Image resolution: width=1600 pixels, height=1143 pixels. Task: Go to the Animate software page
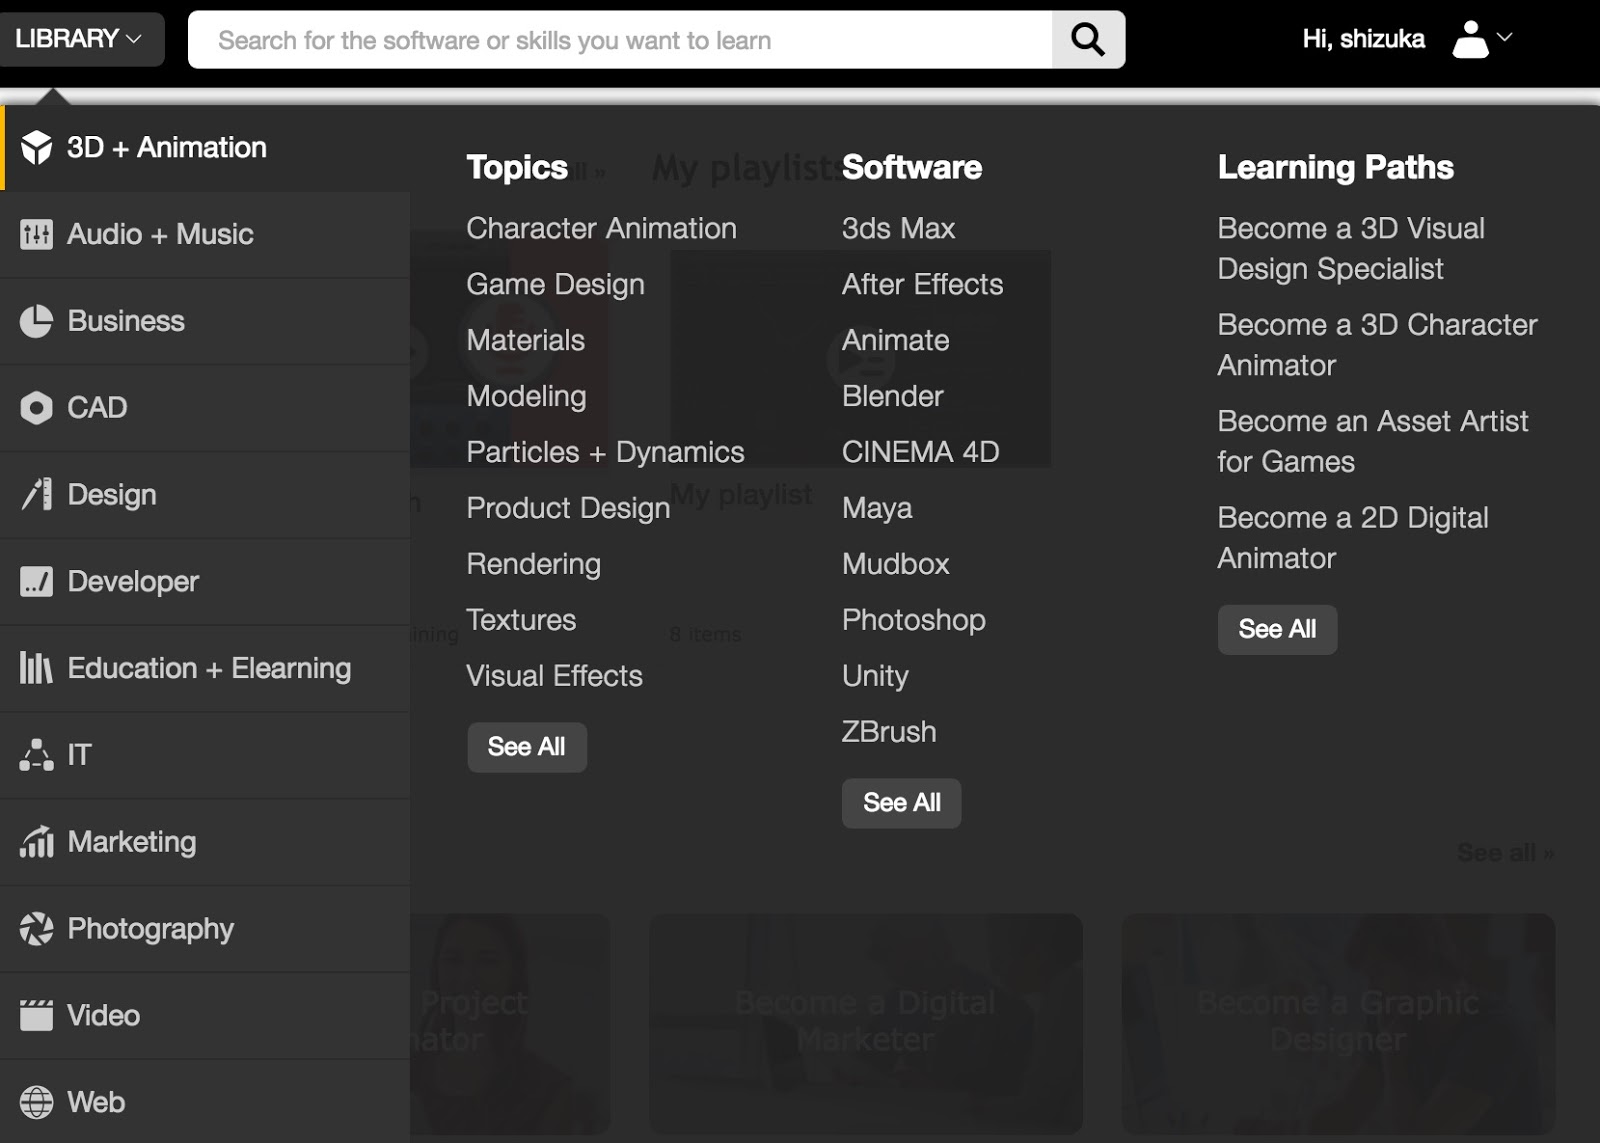click(895, 340)
